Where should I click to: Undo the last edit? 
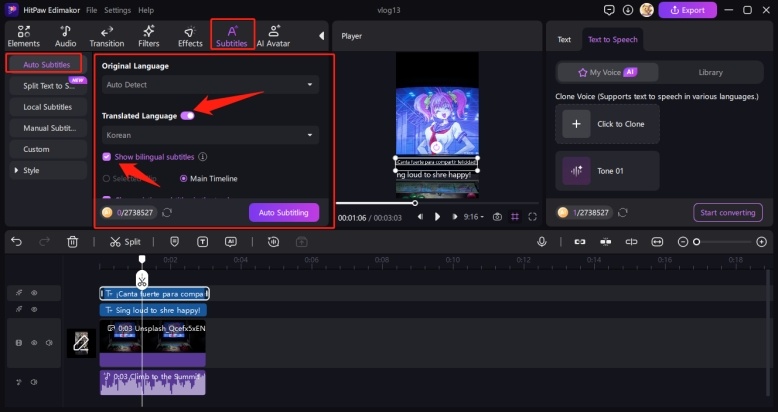tap(16, 242)
